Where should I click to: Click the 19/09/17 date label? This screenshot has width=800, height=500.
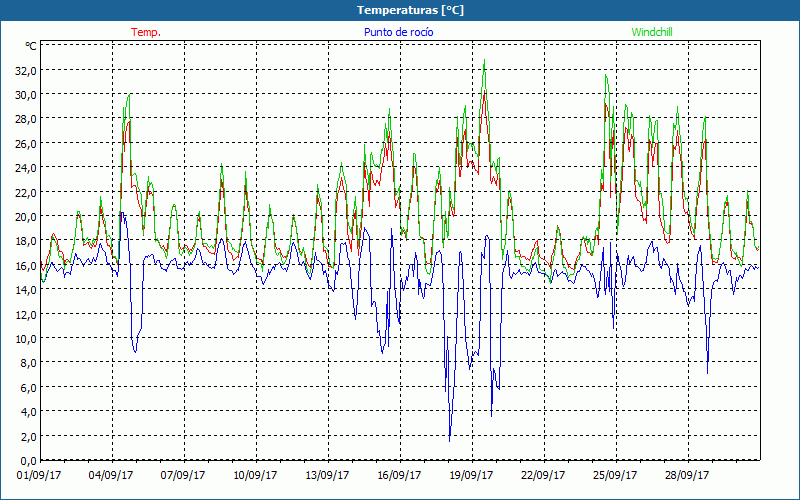[x=471, y=475]
